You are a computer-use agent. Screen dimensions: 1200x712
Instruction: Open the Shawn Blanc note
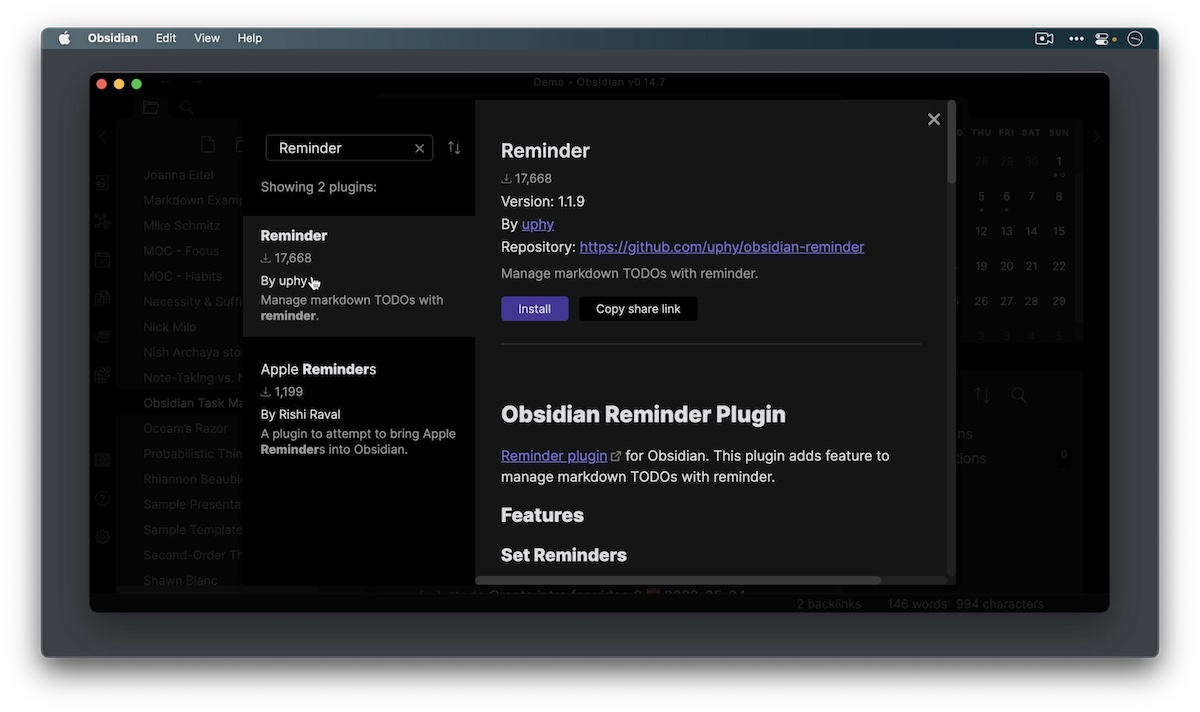(x=180, y=581)
